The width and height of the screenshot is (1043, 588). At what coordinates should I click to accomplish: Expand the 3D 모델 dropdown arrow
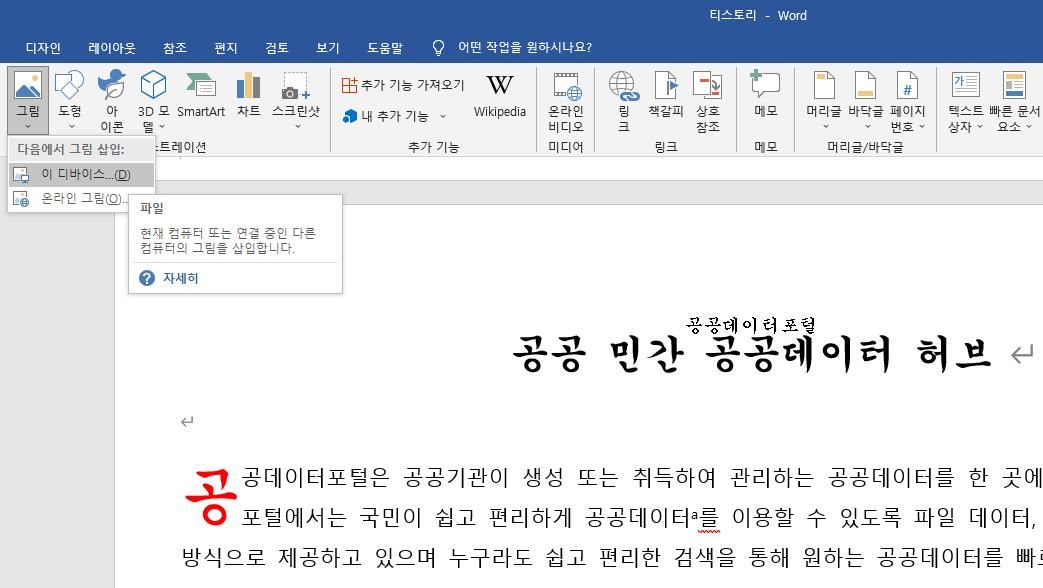pos(162,126)
